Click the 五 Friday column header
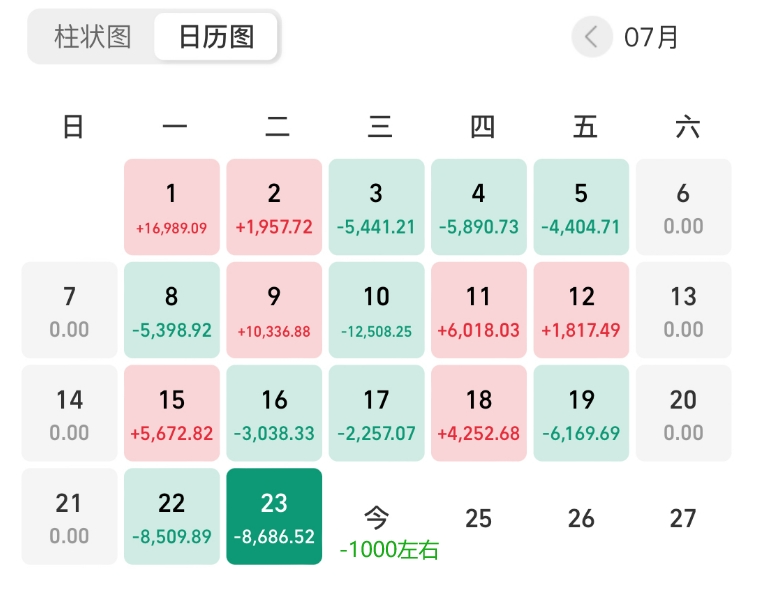758x595 pixels. click(585, 127)
